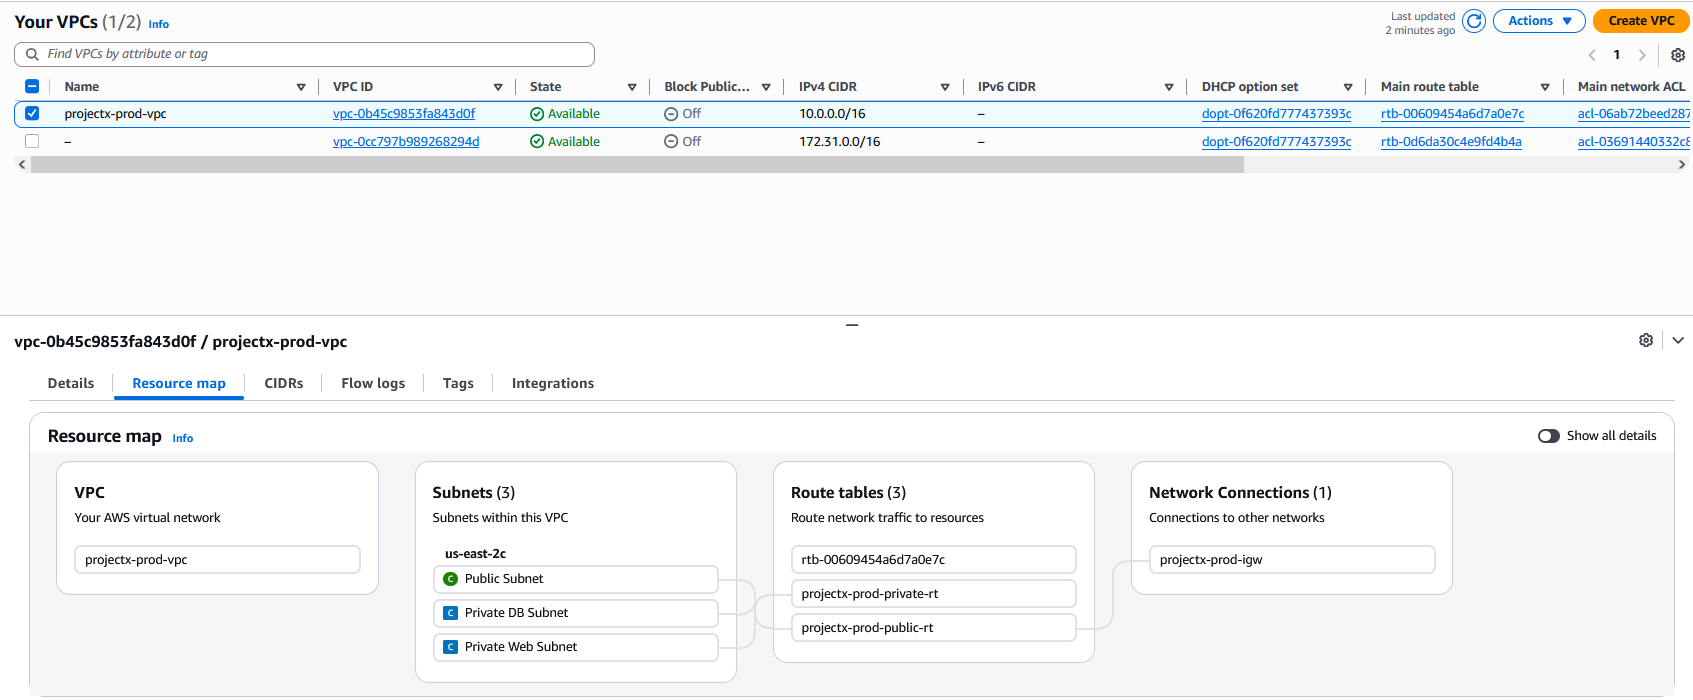Screen dimensions: 1693x700
Task: Click the State column sort icon
Action: [x=632, y=87]
